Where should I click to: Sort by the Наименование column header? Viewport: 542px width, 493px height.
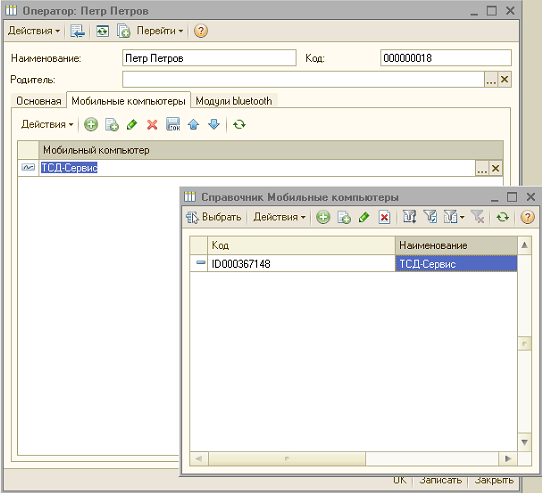click(x=456, y=245)
